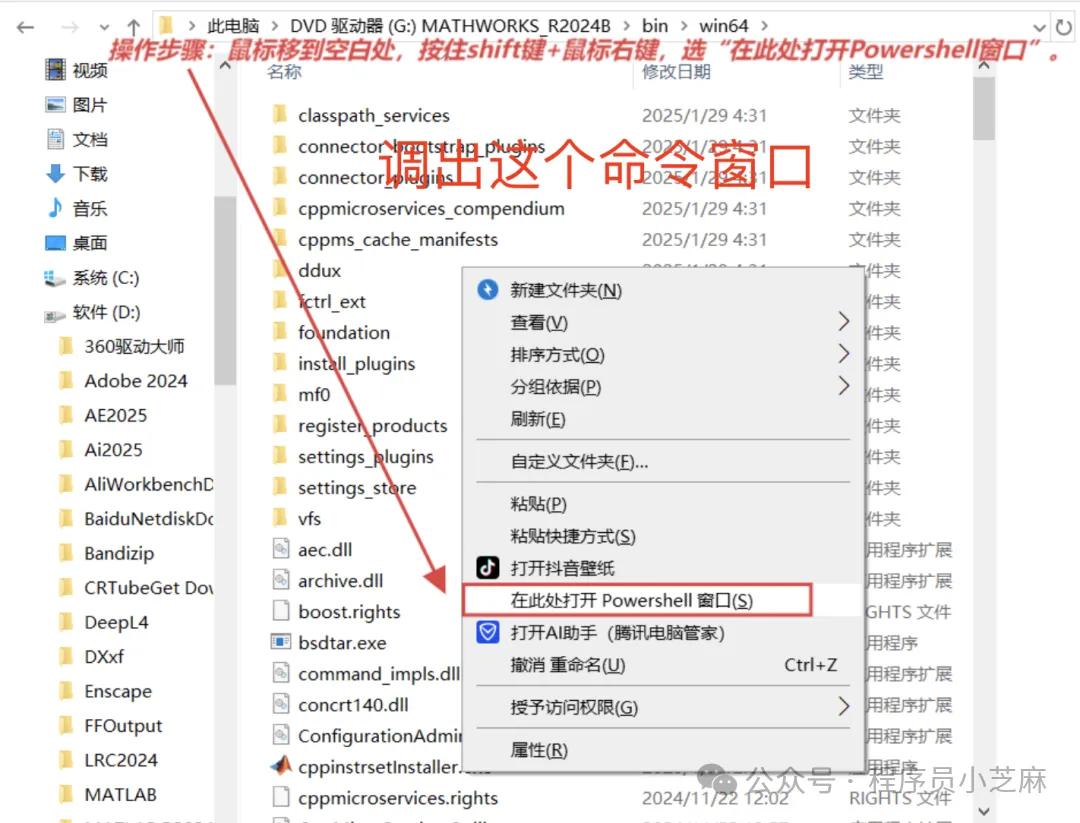Open recent locations dropdown arrow
This screenshot has height=823, width=1080.
point(104,28)
